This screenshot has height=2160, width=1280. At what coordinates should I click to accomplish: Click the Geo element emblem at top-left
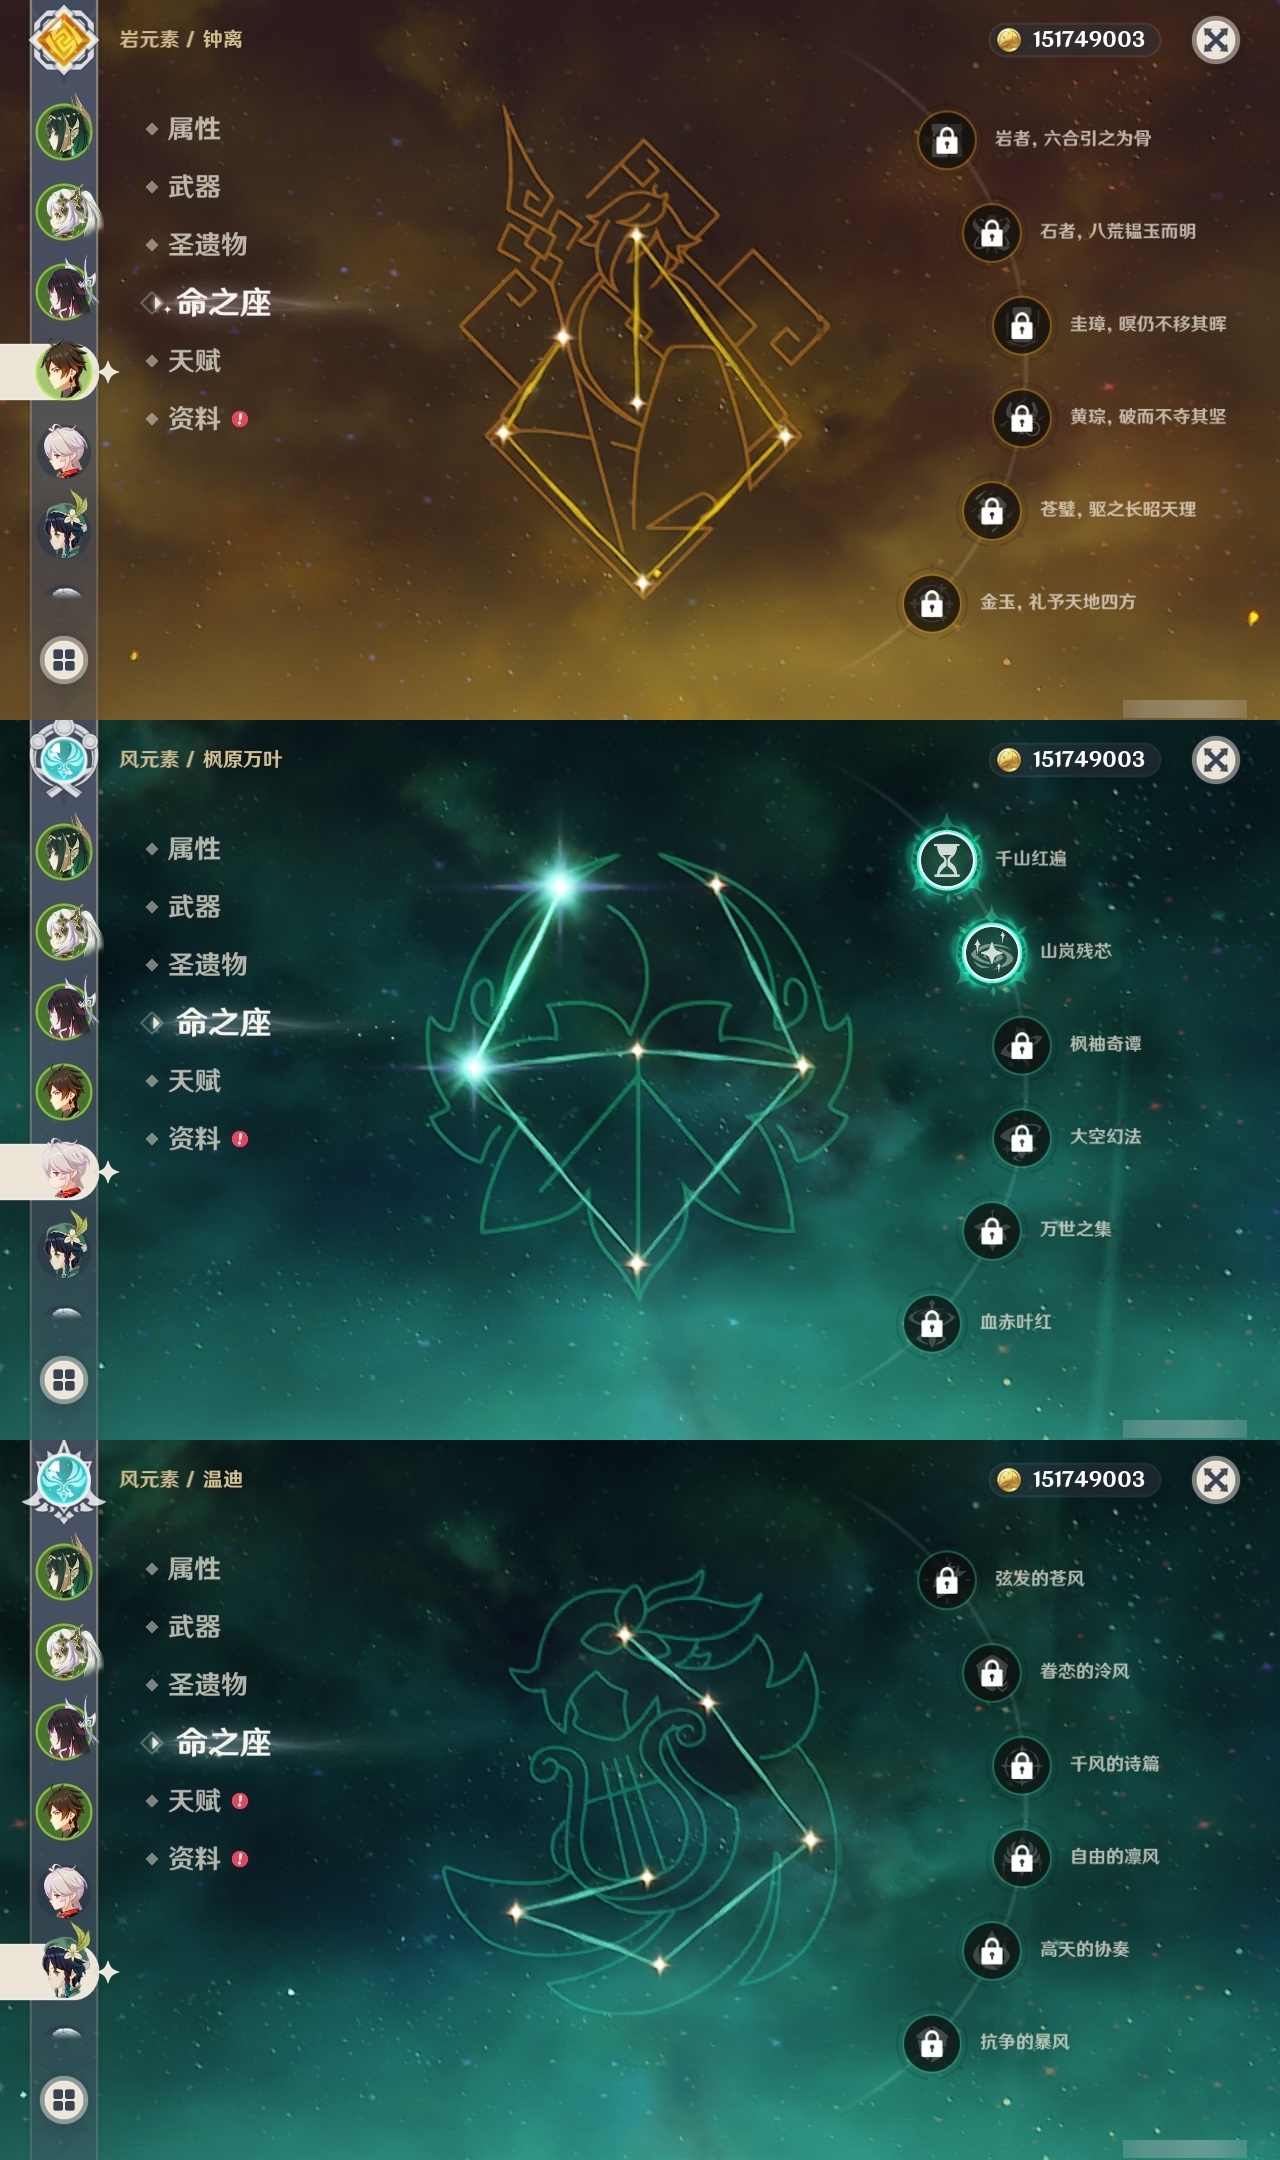(64, 40)
